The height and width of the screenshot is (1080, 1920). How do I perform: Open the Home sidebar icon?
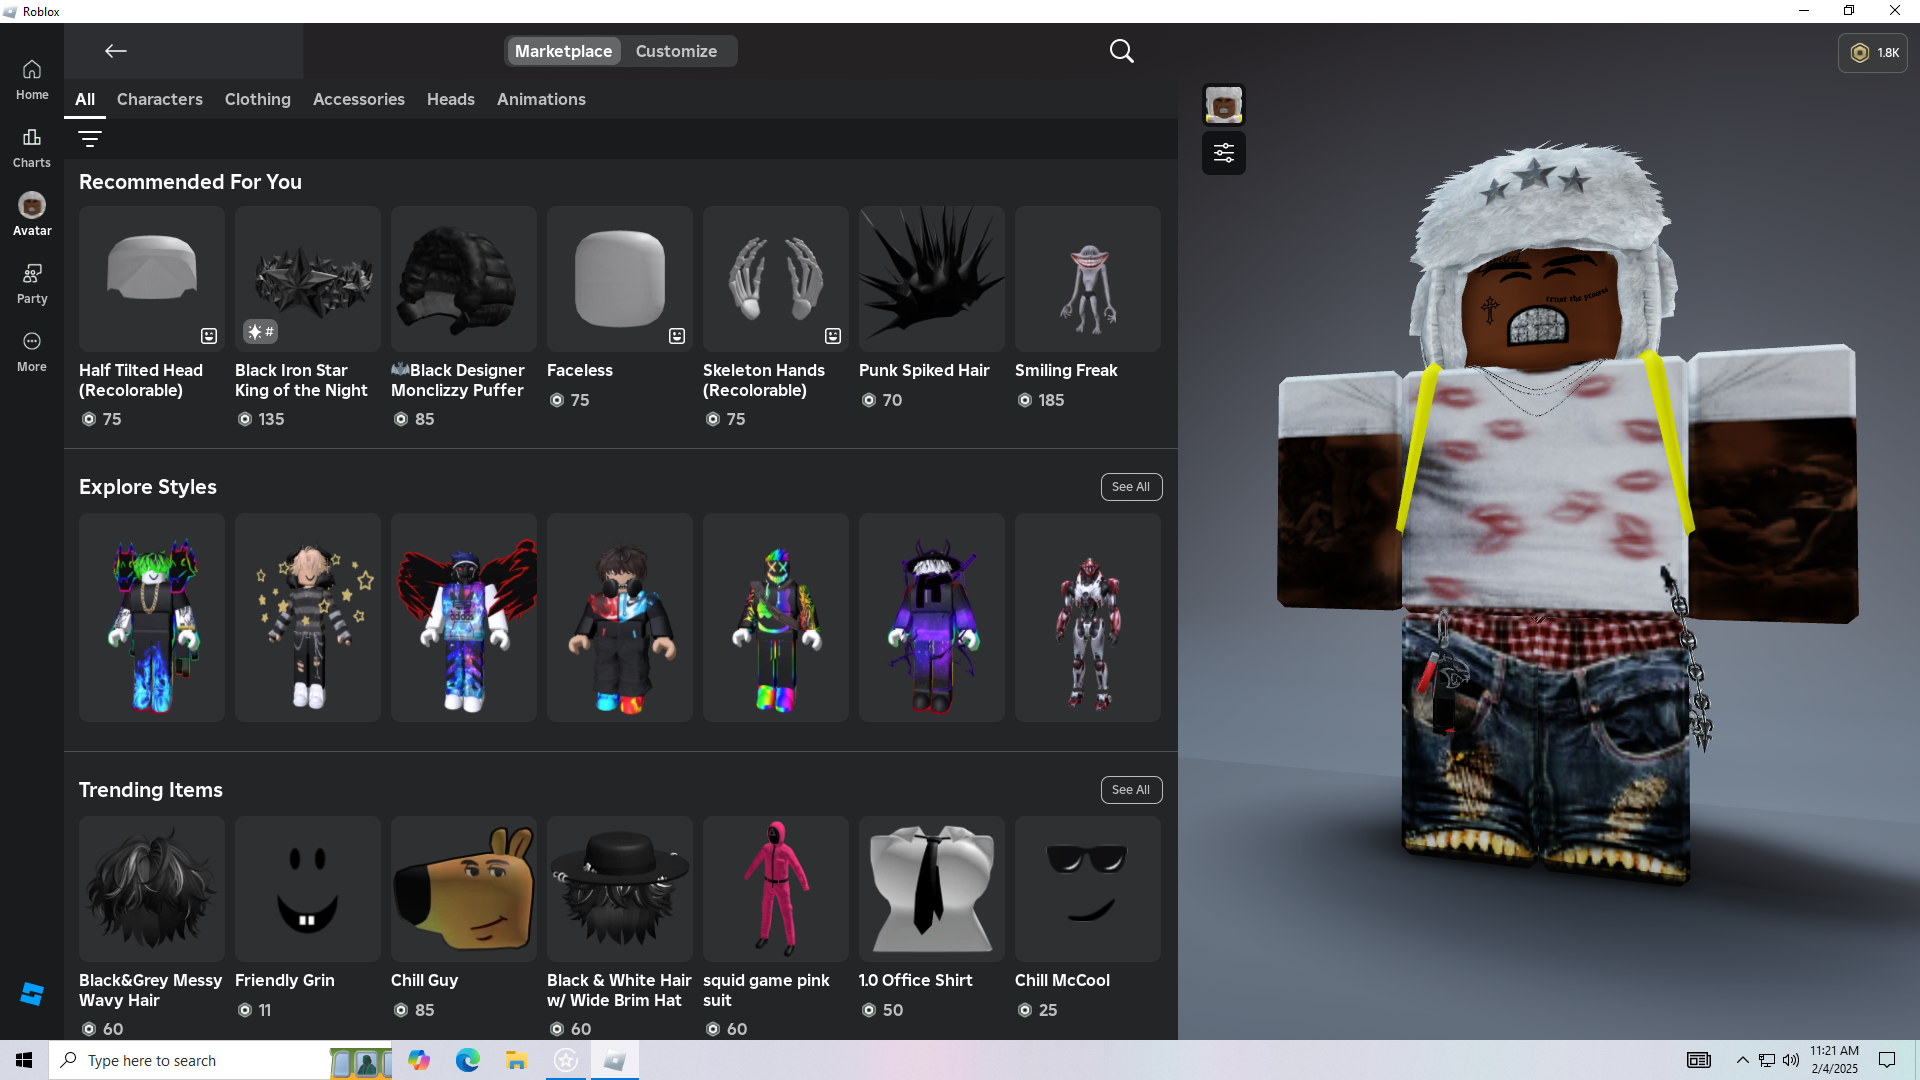click(32, 79)
